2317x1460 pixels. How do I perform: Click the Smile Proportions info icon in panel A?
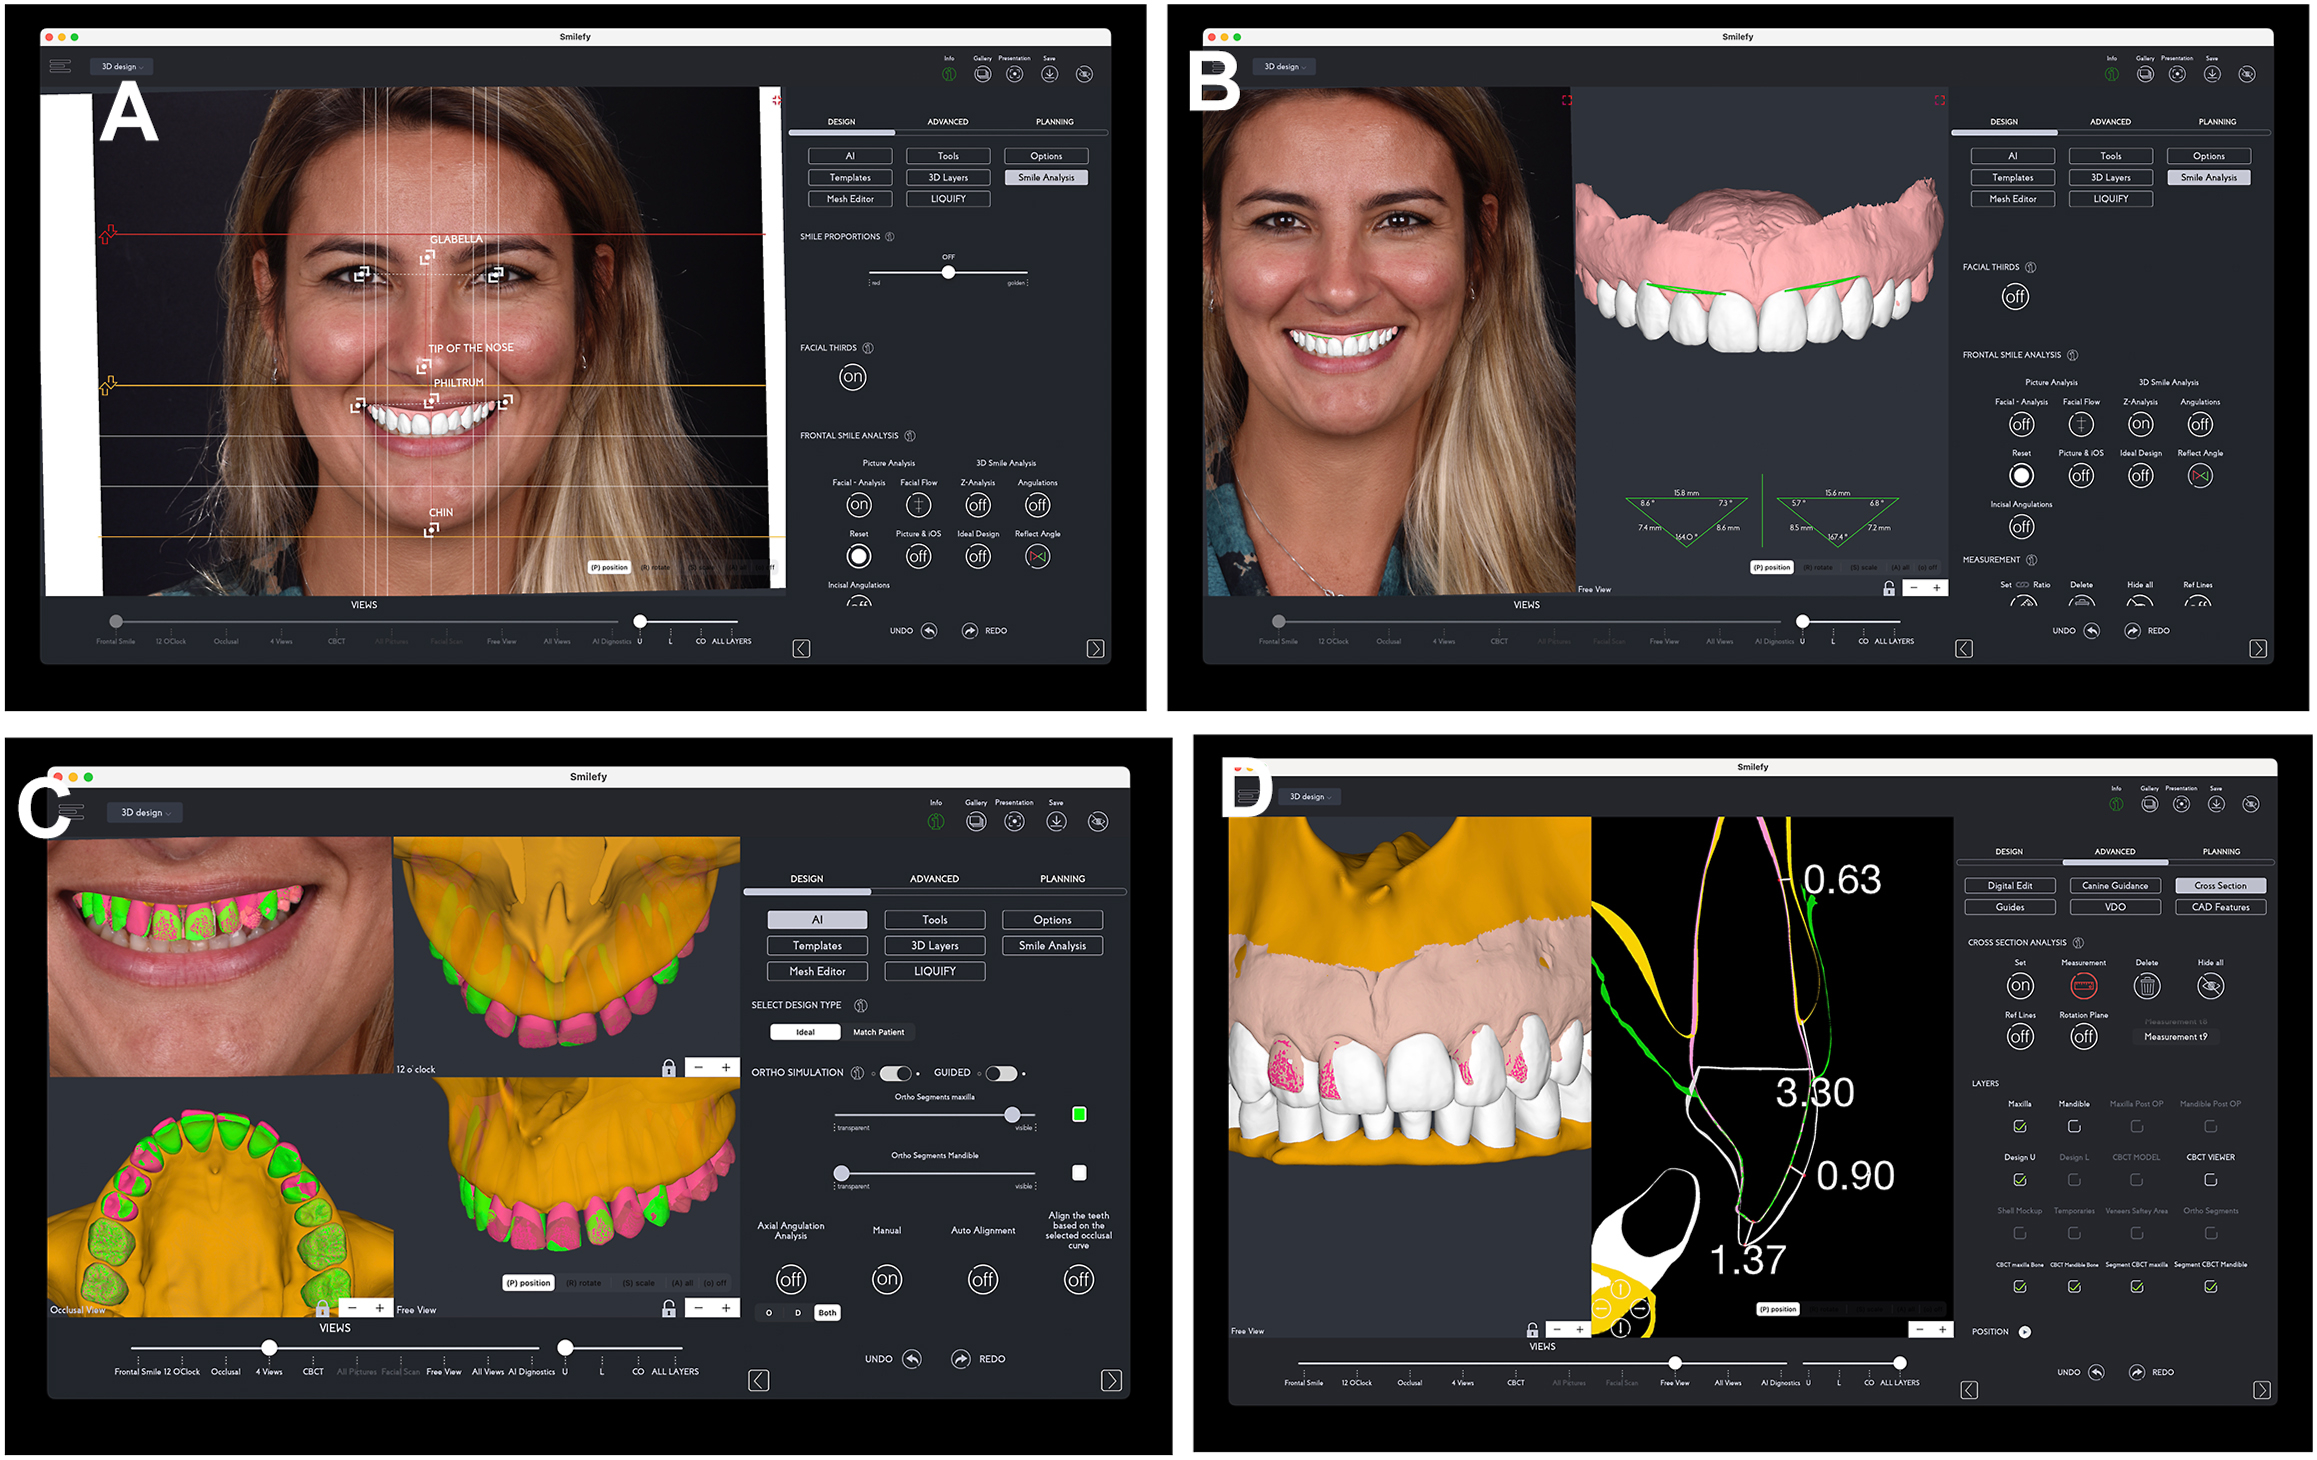click(x=890, y=237)
